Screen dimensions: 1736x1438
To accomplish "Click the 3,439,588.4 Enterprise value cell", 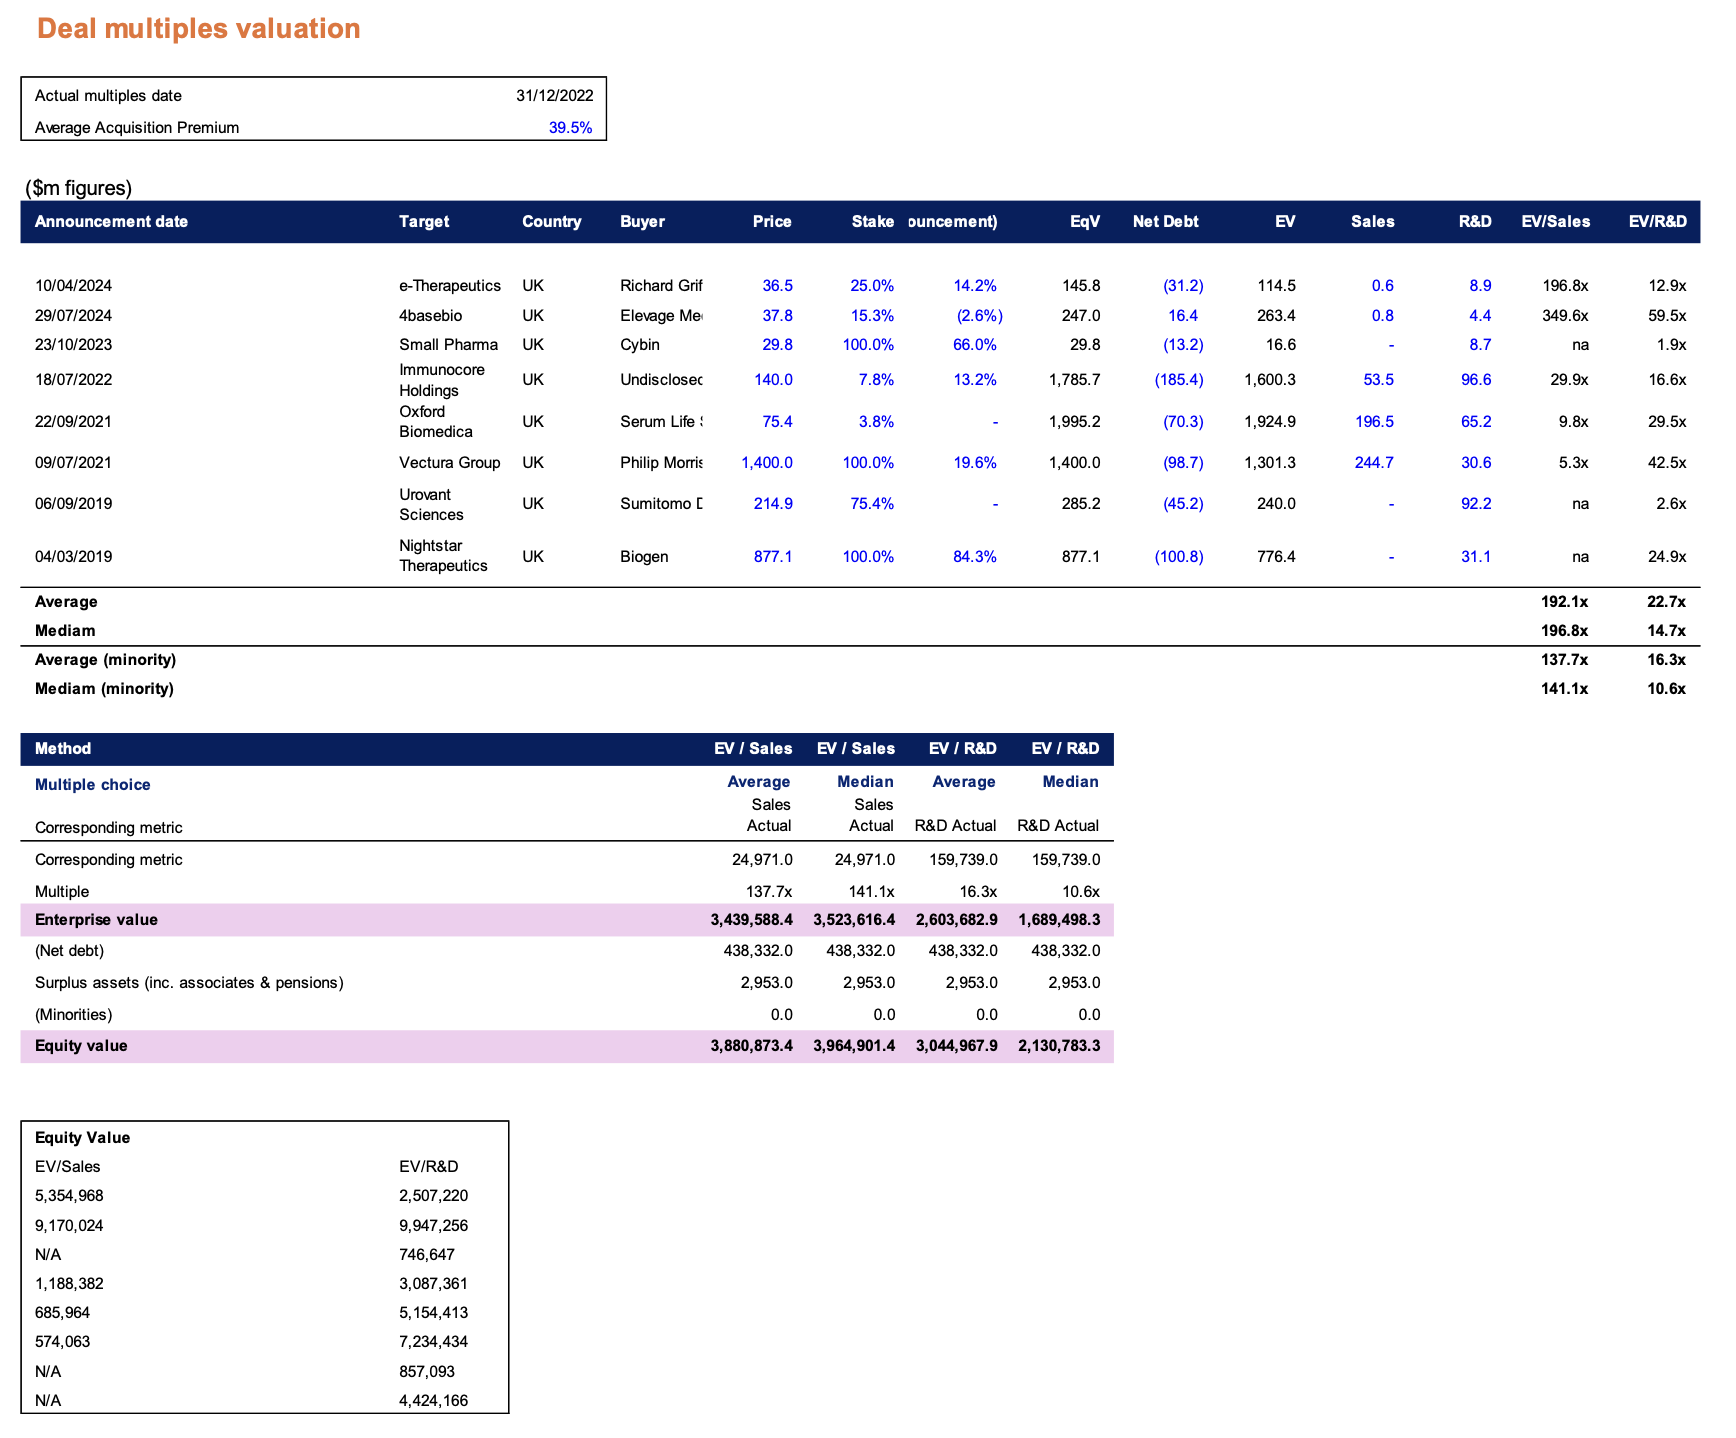I will [x=751, y=920].
